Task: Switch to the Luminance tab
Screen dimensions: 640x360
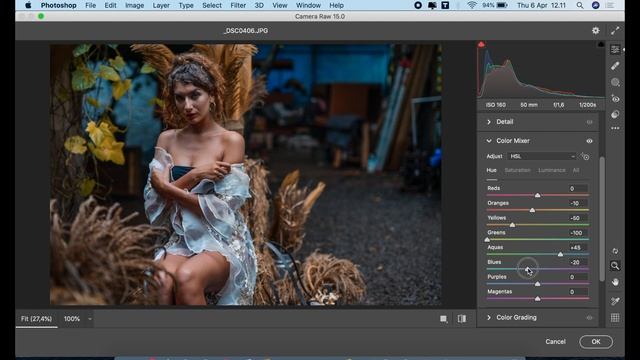Action: pos(551,170)
